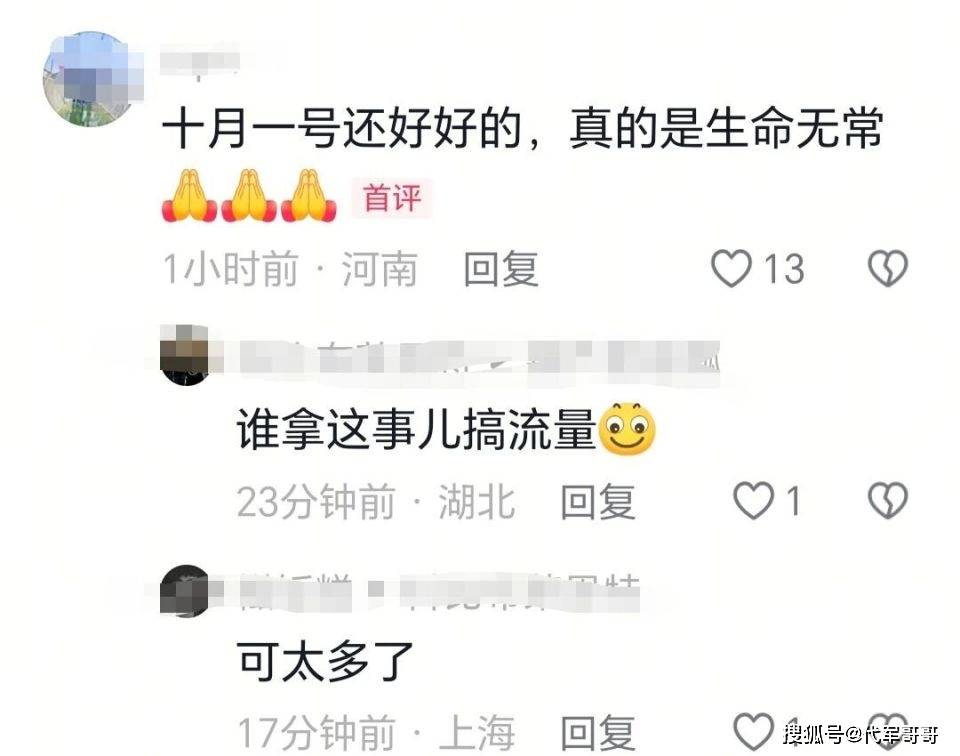Dislike the 十月一号 comment via broken heart
The image size is (960, 756).
click(x=888, y=268)
